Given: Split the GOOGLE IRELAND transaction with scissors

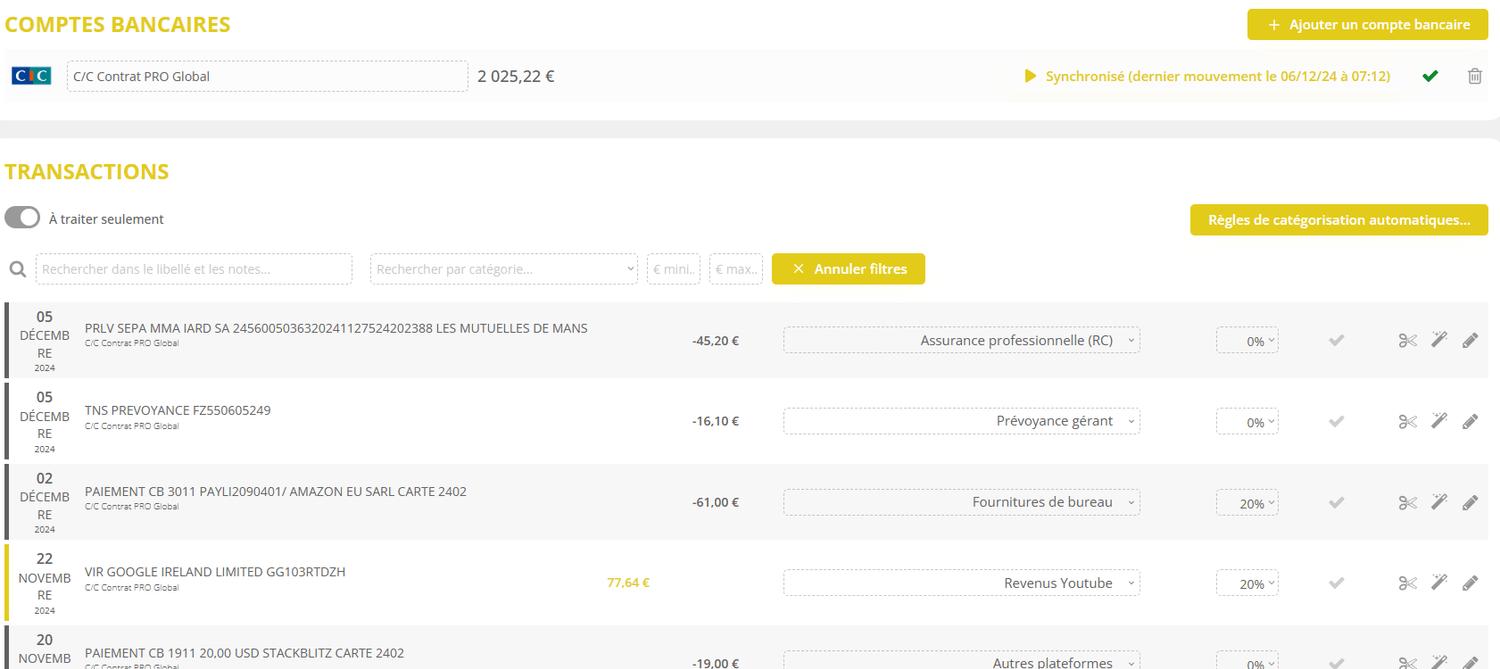Looking at the screenshot, I should [1408, 583].
